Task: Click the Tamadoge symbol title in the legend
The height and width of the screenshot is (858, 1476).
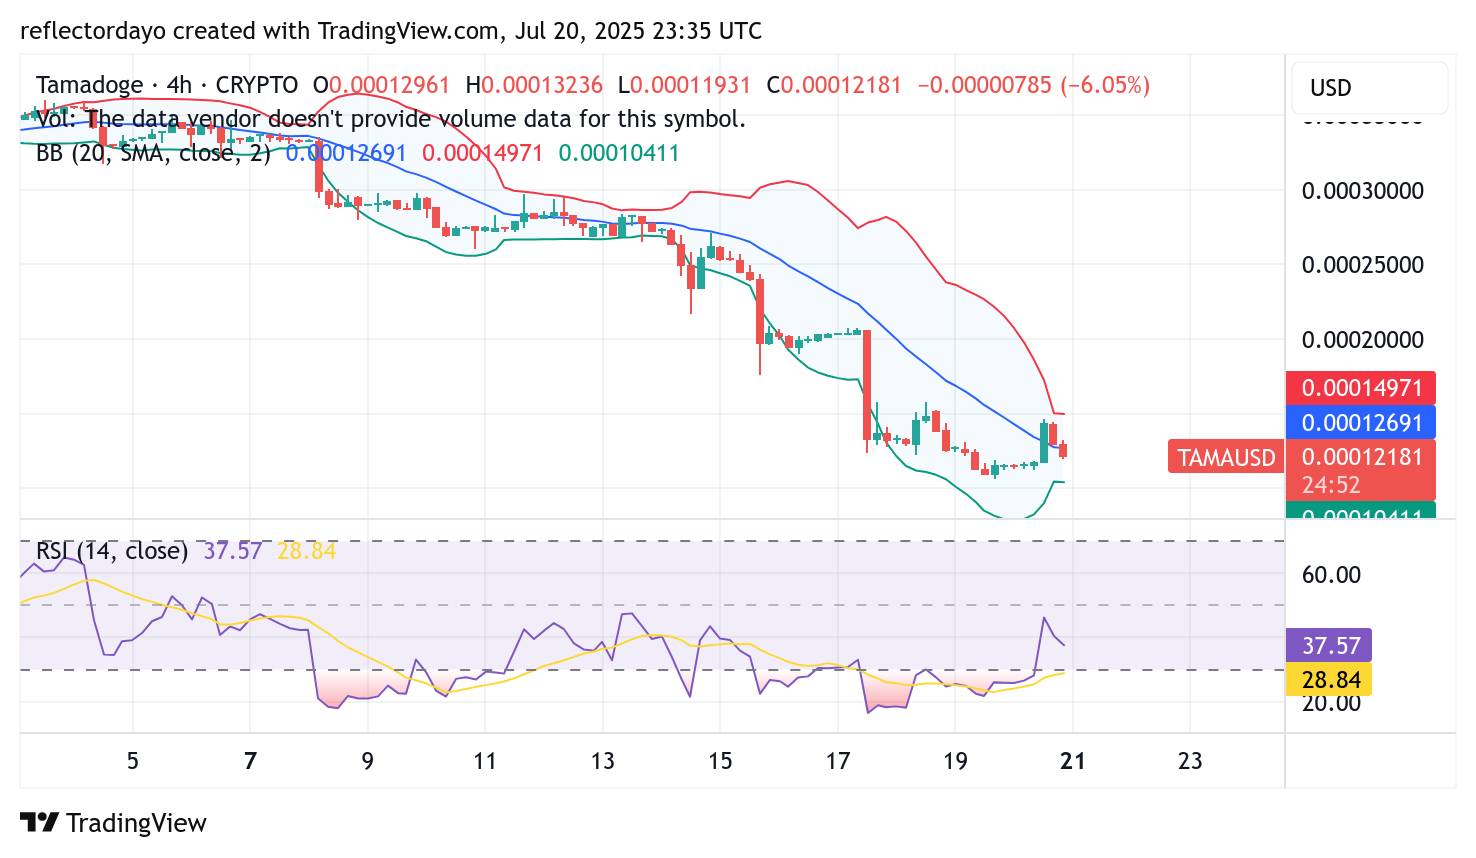Action: 90,85
